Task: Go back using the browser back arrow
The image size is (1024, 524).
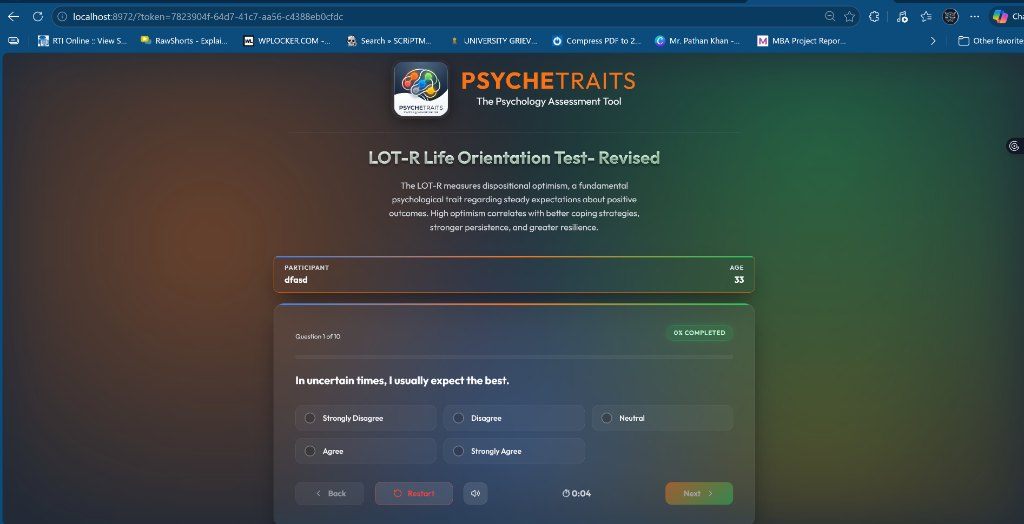Action: click(13, 16)
